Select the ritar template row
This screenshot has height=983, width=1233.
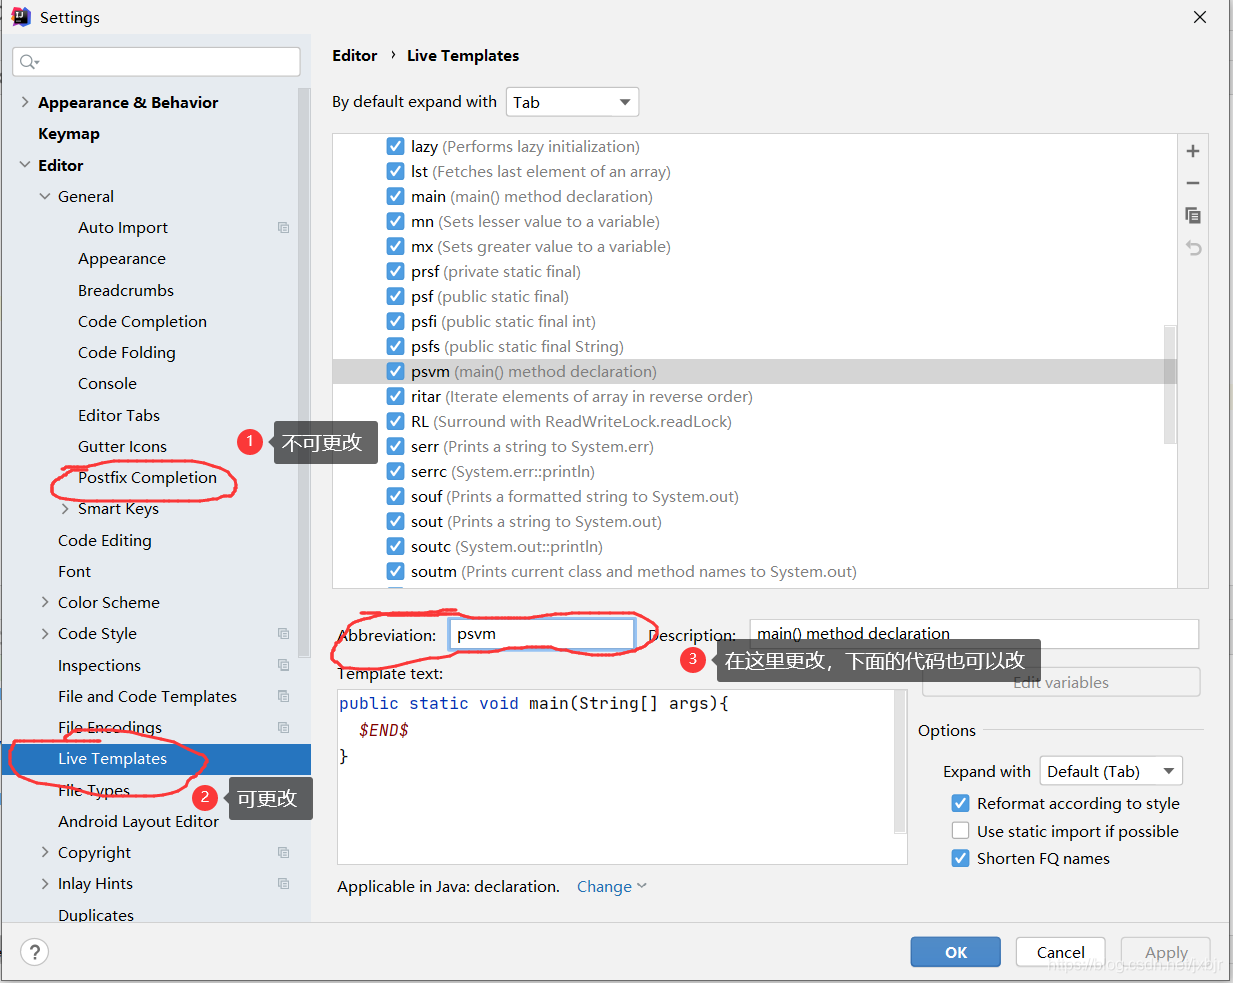click(x=754, y=396)
